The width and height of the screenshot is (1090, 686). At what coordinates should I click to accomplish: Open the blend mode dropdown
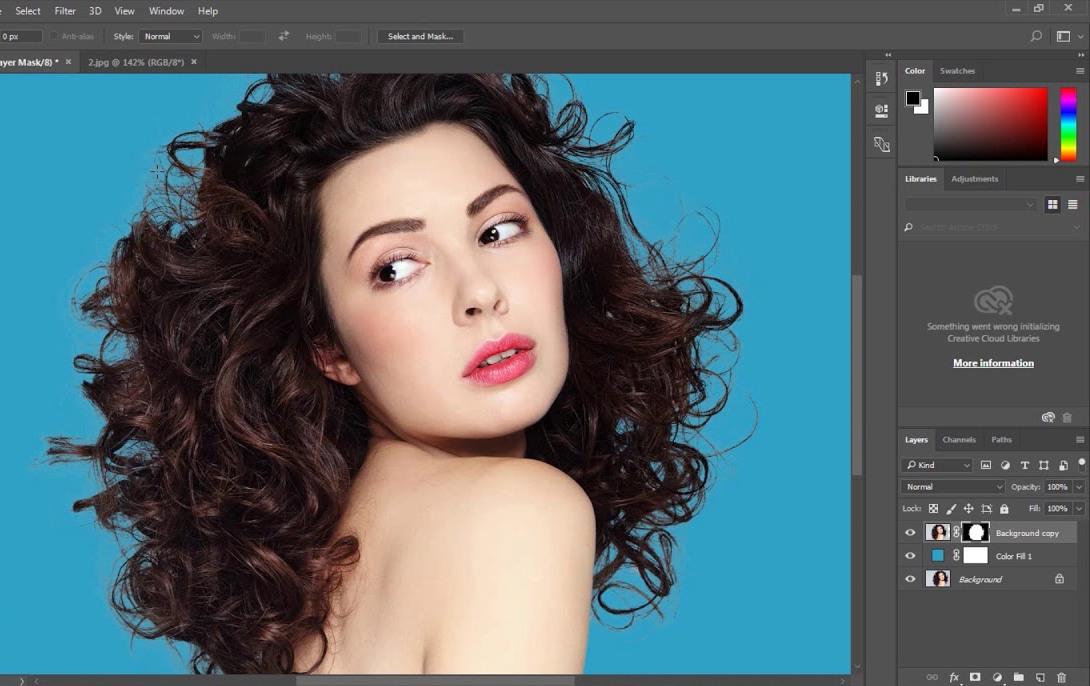click(x=950, y=487)
